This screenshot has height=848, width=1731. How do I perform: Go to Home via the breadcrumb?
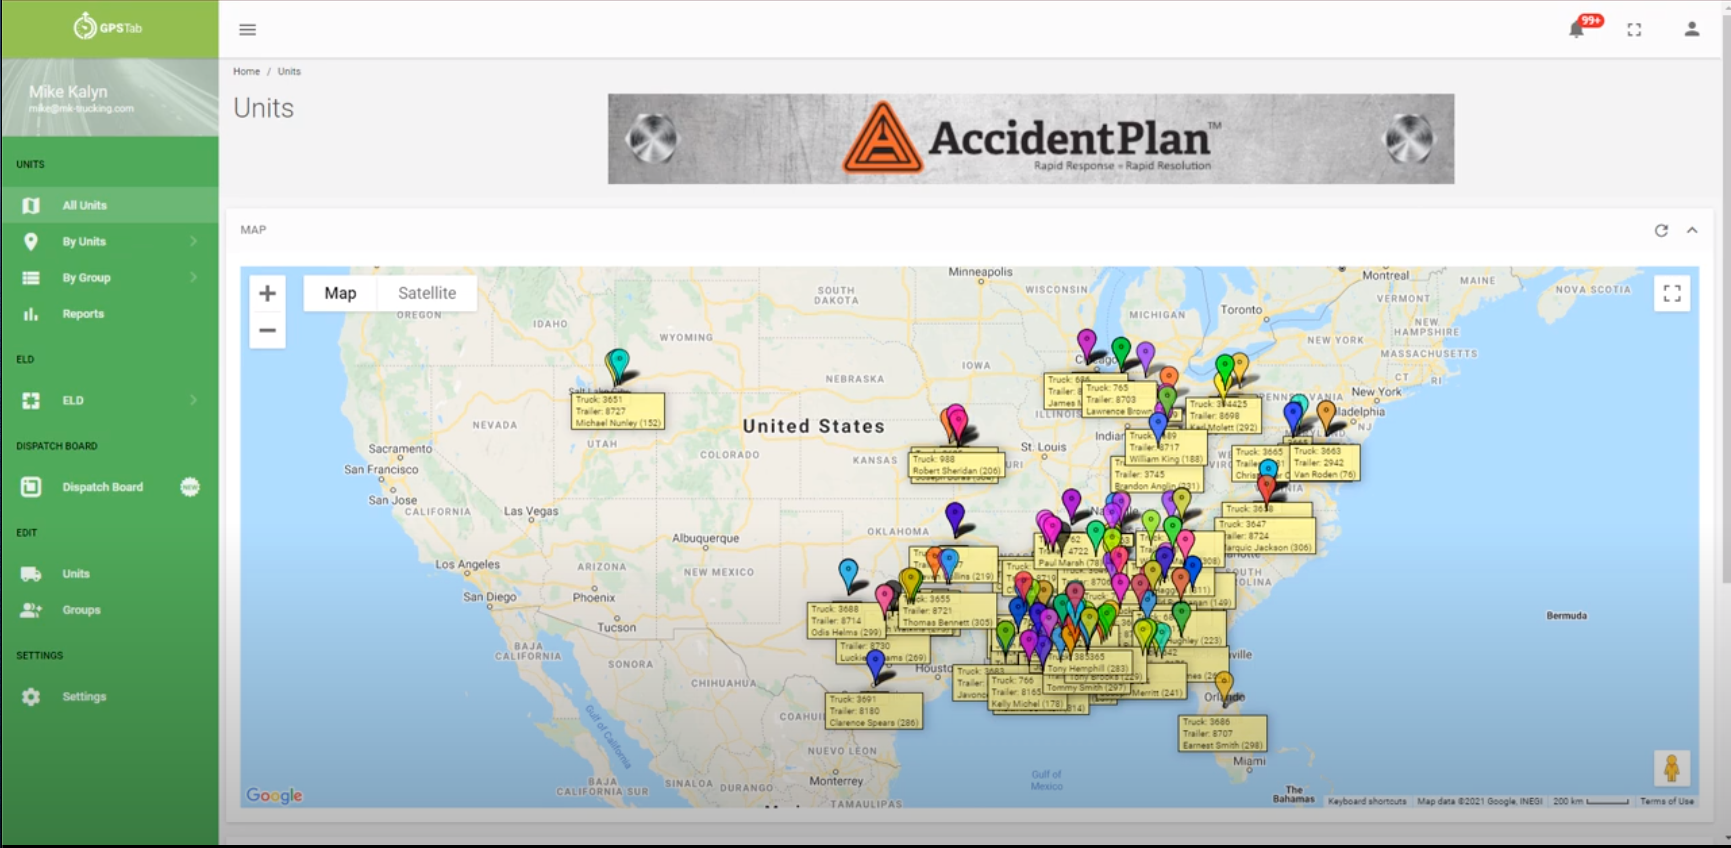[x=246, y=72]
